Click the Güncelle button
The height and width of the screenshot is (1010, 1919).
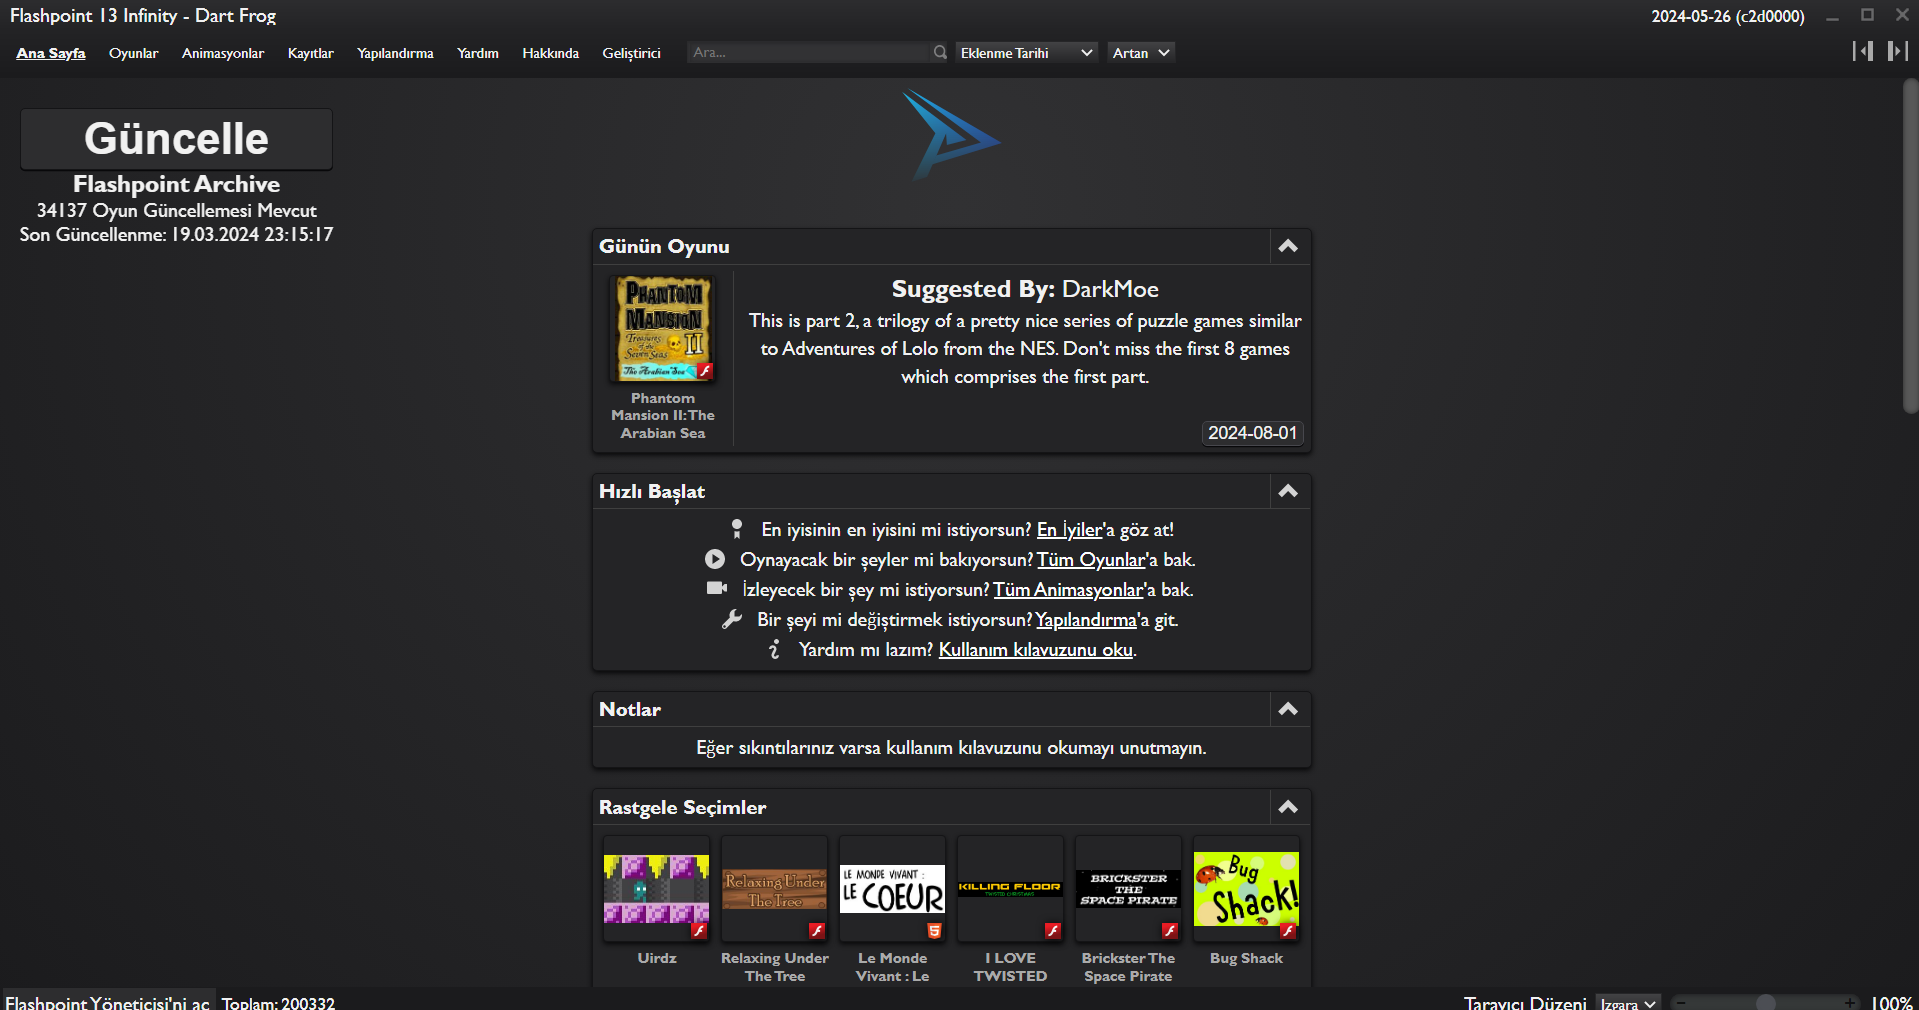point(176,139)
